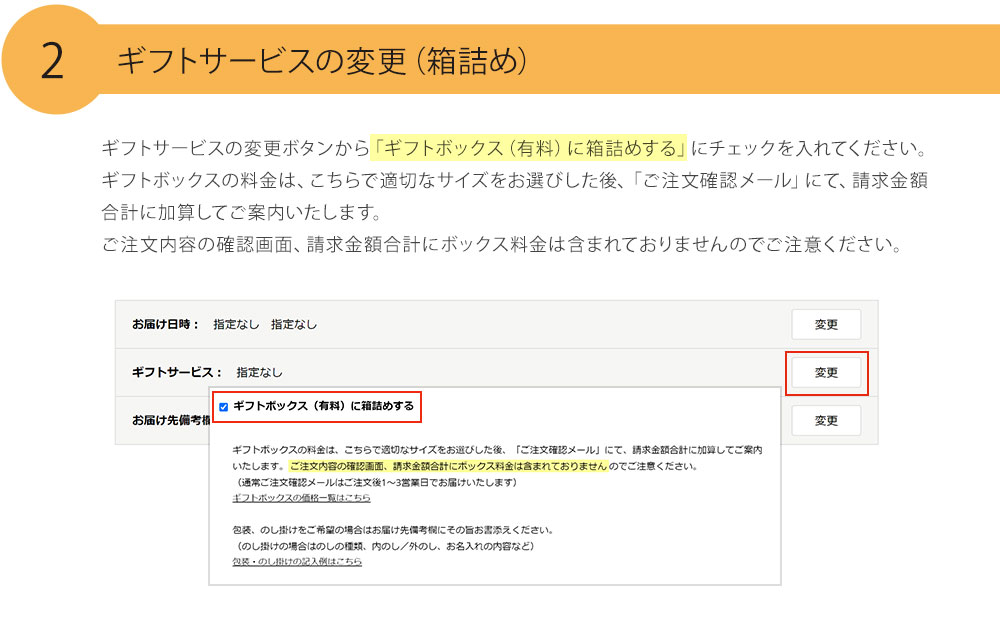Click the instruction line starting ご注文内容の確認画面
The width and height of the screenshot is (1000, 620).
500,245
